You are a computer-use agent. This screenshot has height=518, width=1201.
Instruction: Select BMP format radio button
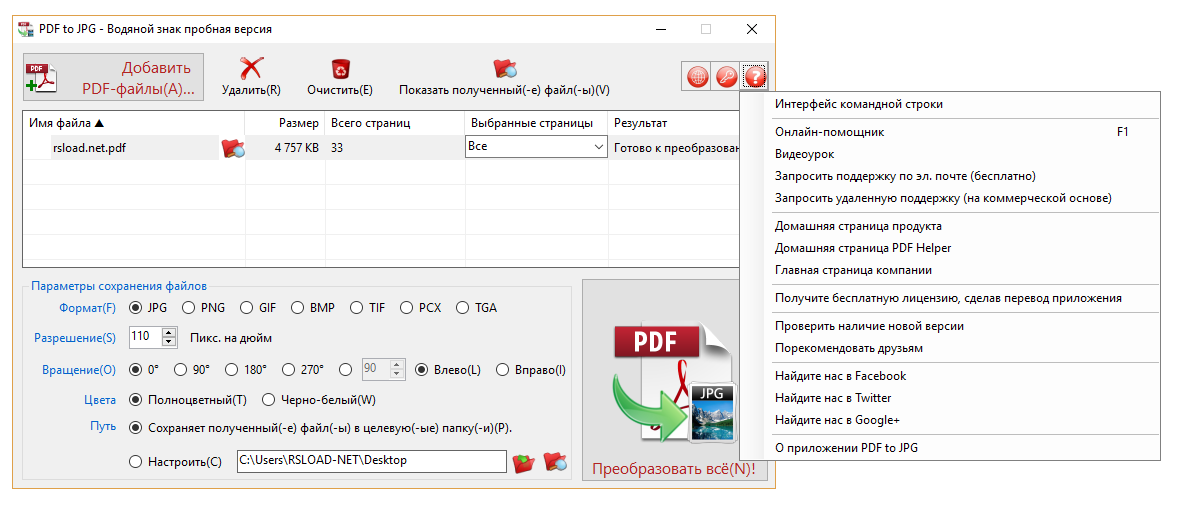pos(298,308)
